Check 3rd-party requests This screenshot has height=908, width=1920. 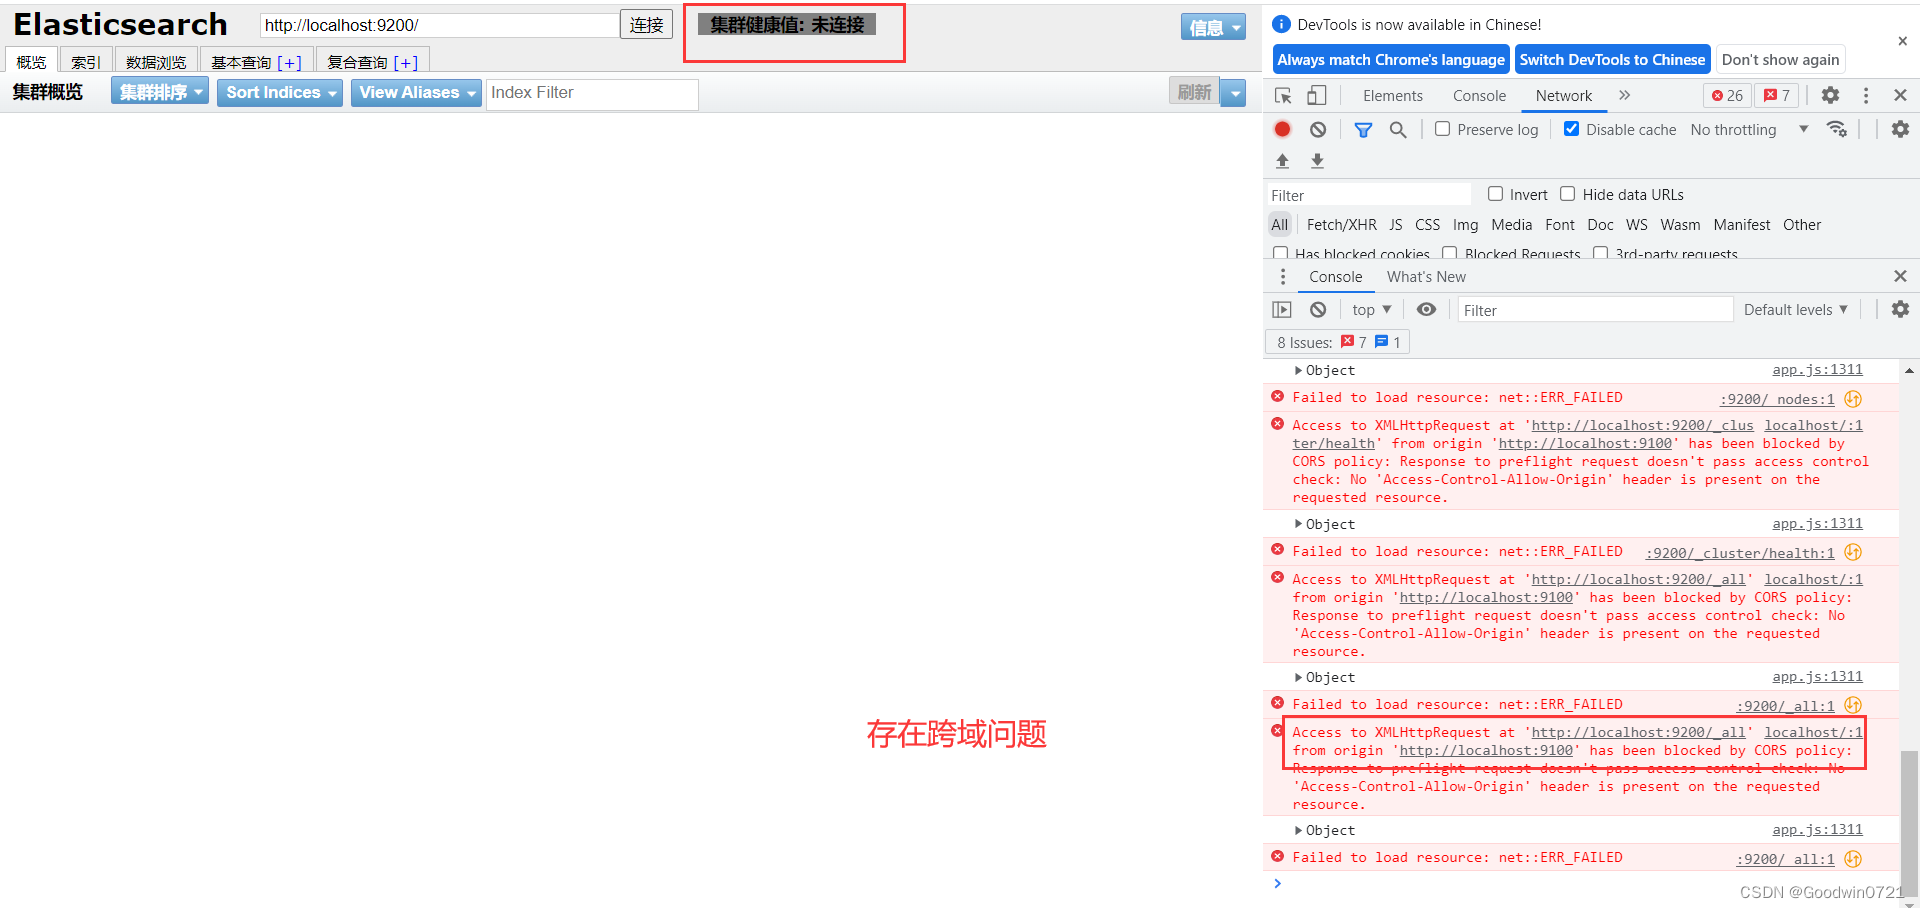pyautogui.click(x=1600, y=253)
